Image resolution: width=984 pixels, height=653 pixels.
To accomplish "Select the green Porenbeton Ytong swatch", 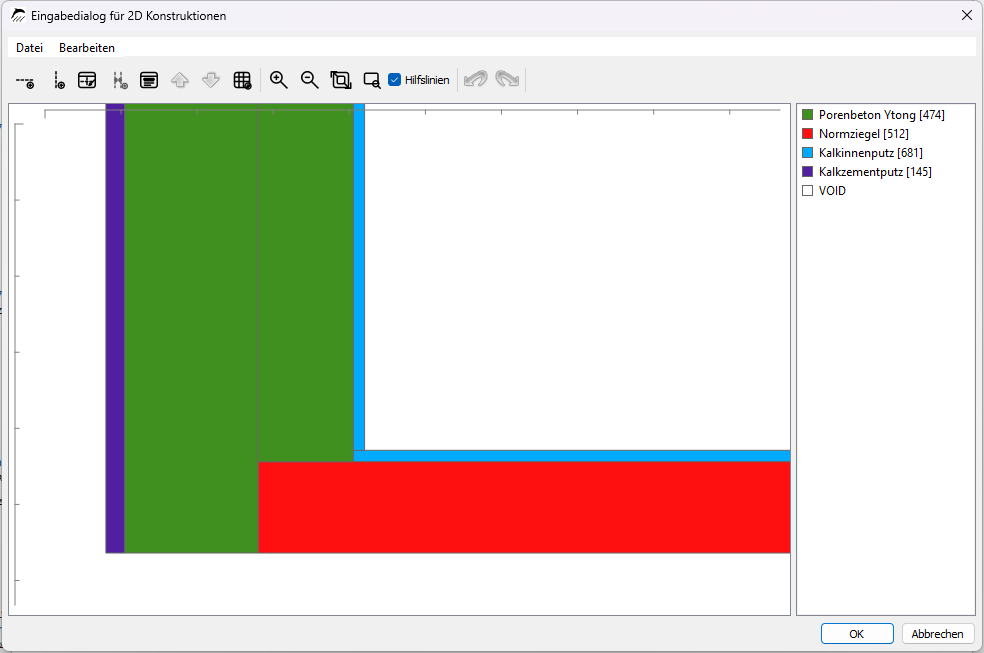I will (808, 115).
